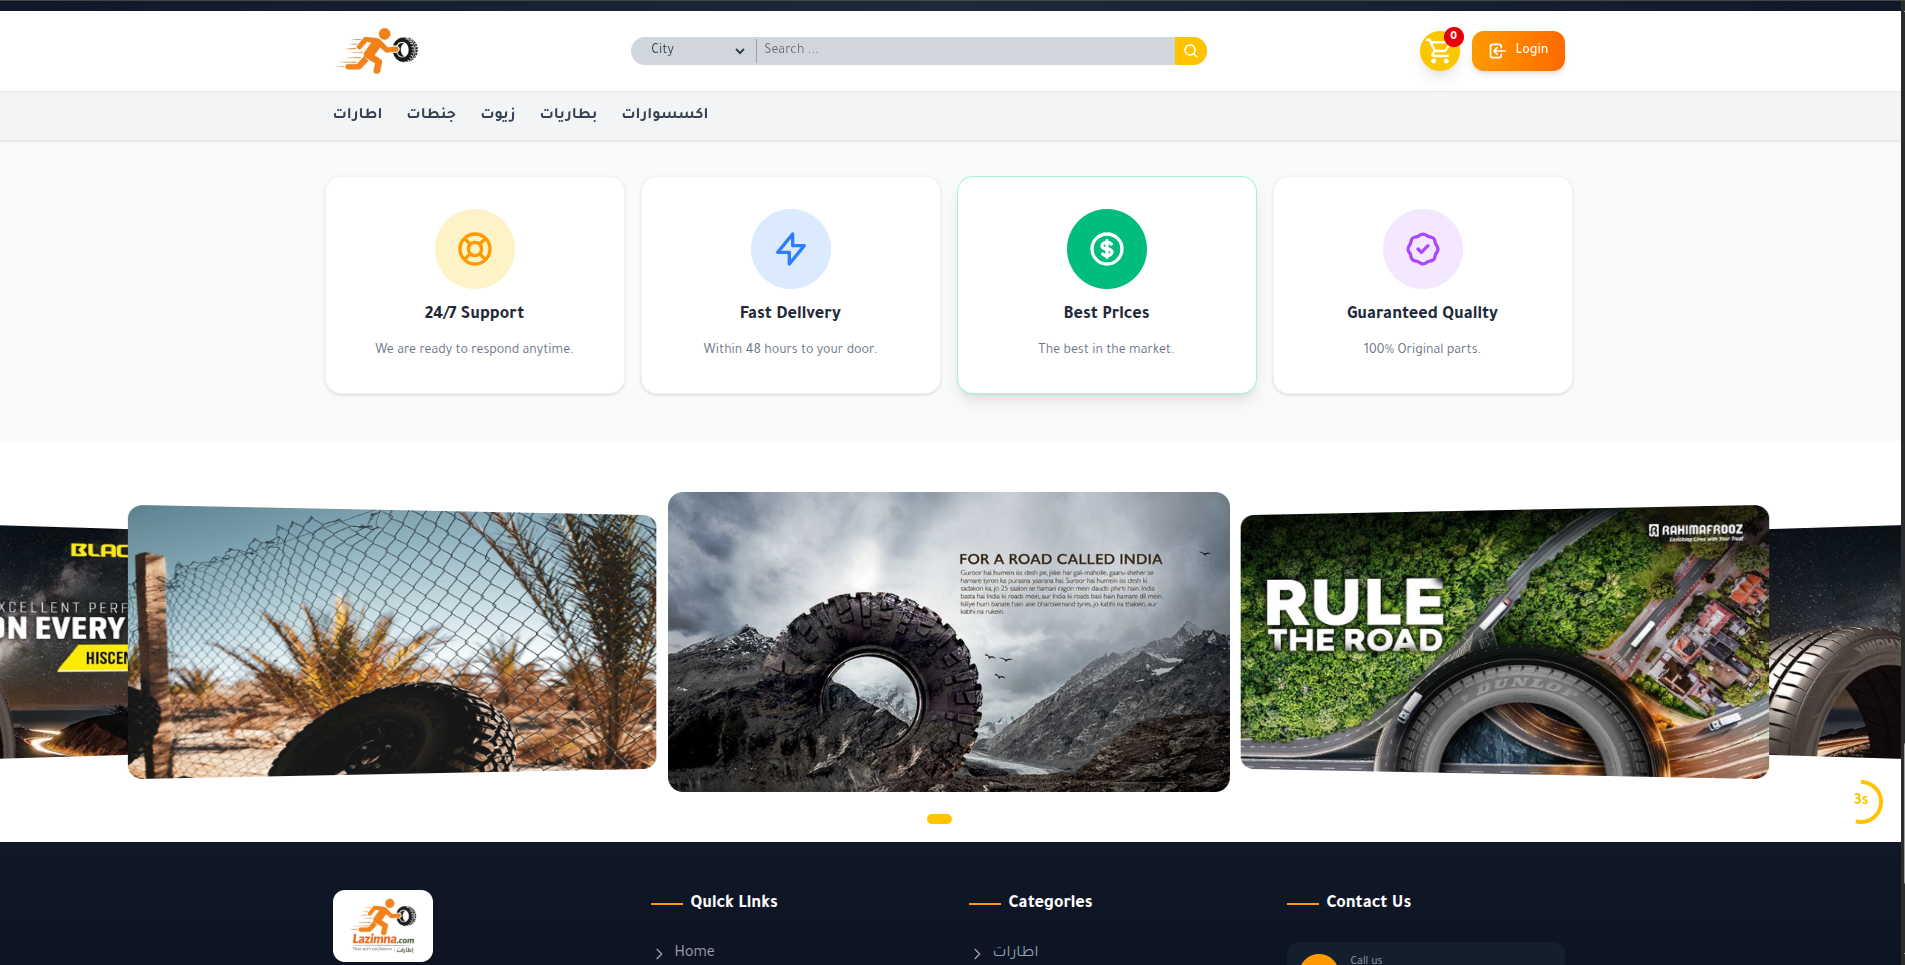The image size is (1905, 965).
Task: Expand the Home quick link chevron
Action: pyautogui.click(x=659, y=953)
